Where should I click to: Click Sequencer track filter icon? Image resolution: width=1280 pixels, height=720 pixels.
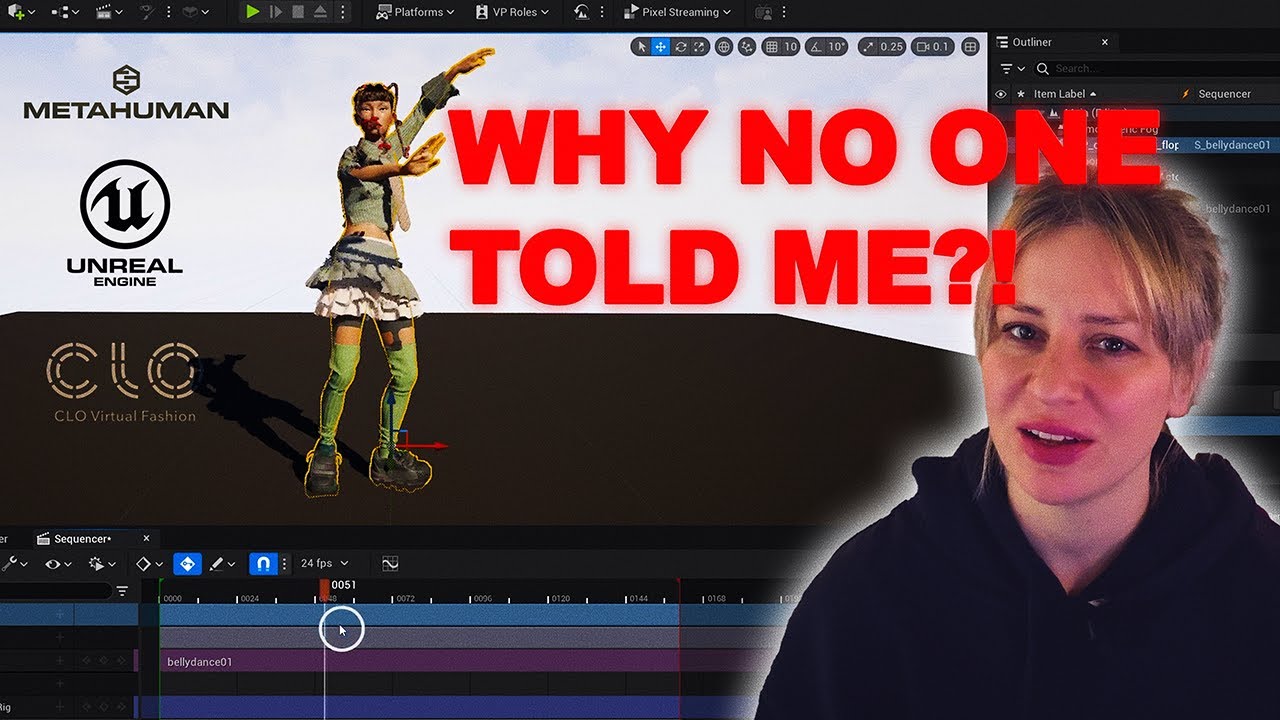122,591
